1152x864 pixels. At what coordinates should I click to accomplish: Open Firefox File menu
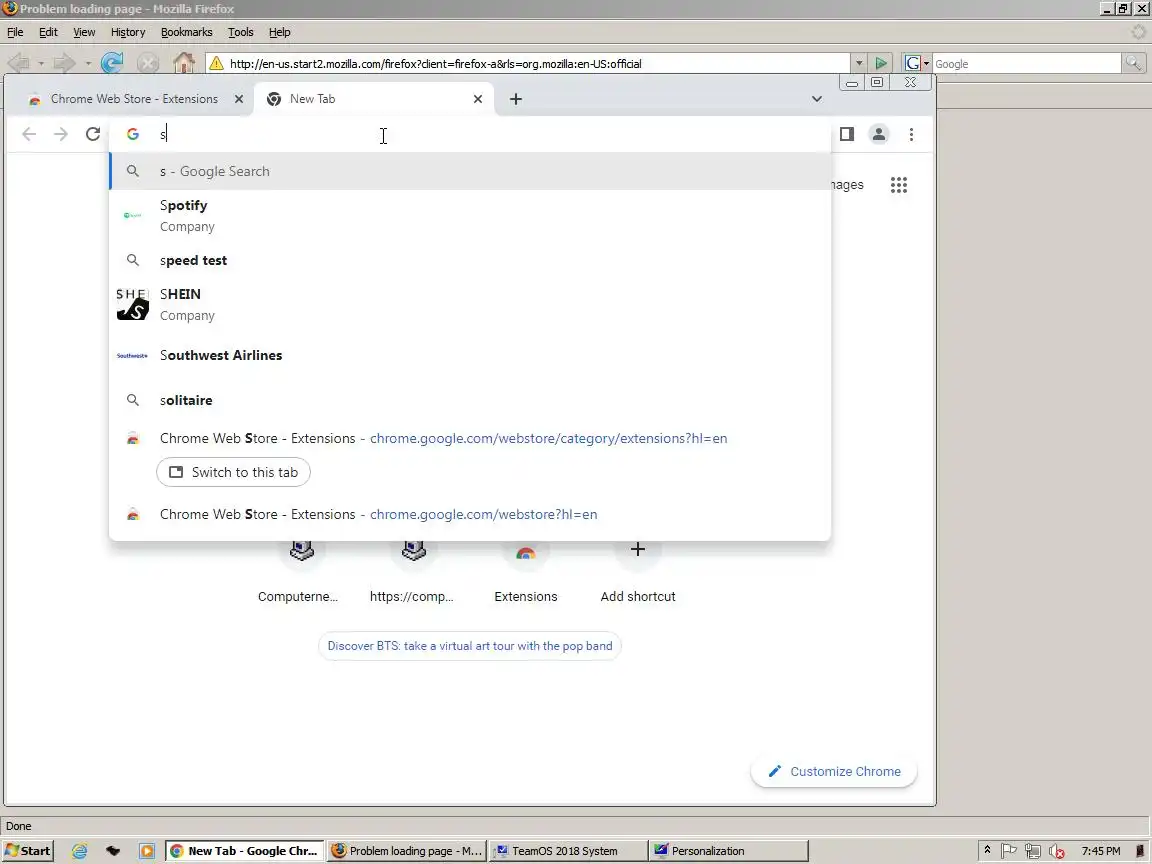[x=15, y=32]
